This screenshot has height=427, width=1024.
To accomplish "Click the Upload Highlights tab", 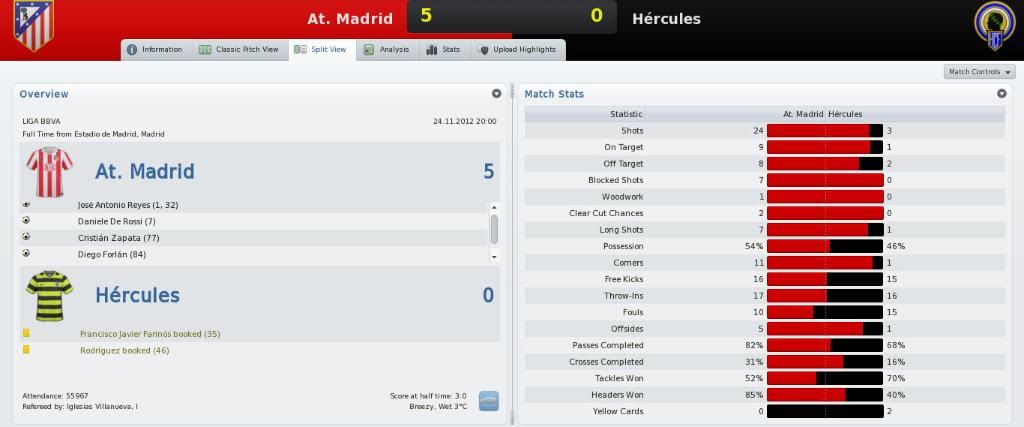I will point(517,50).
